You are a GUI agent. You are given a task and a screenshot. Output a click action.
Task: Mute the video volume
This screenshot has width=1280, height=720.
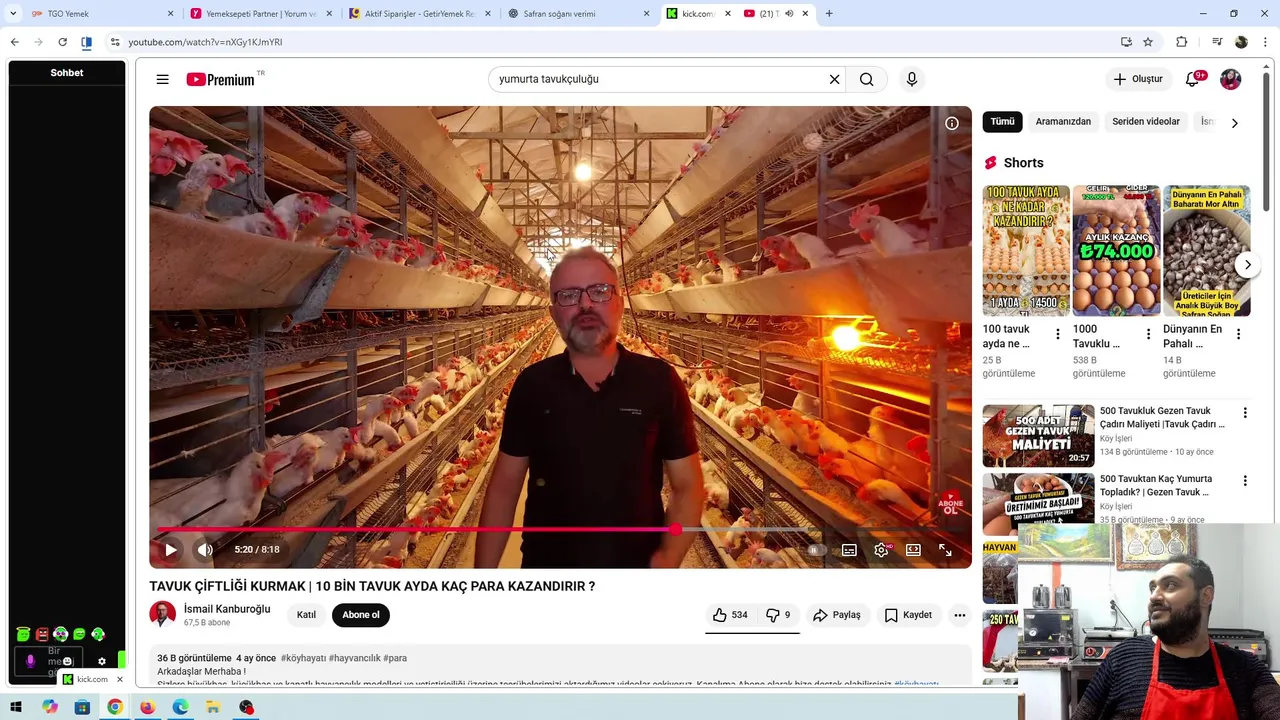tap(205, 549)
